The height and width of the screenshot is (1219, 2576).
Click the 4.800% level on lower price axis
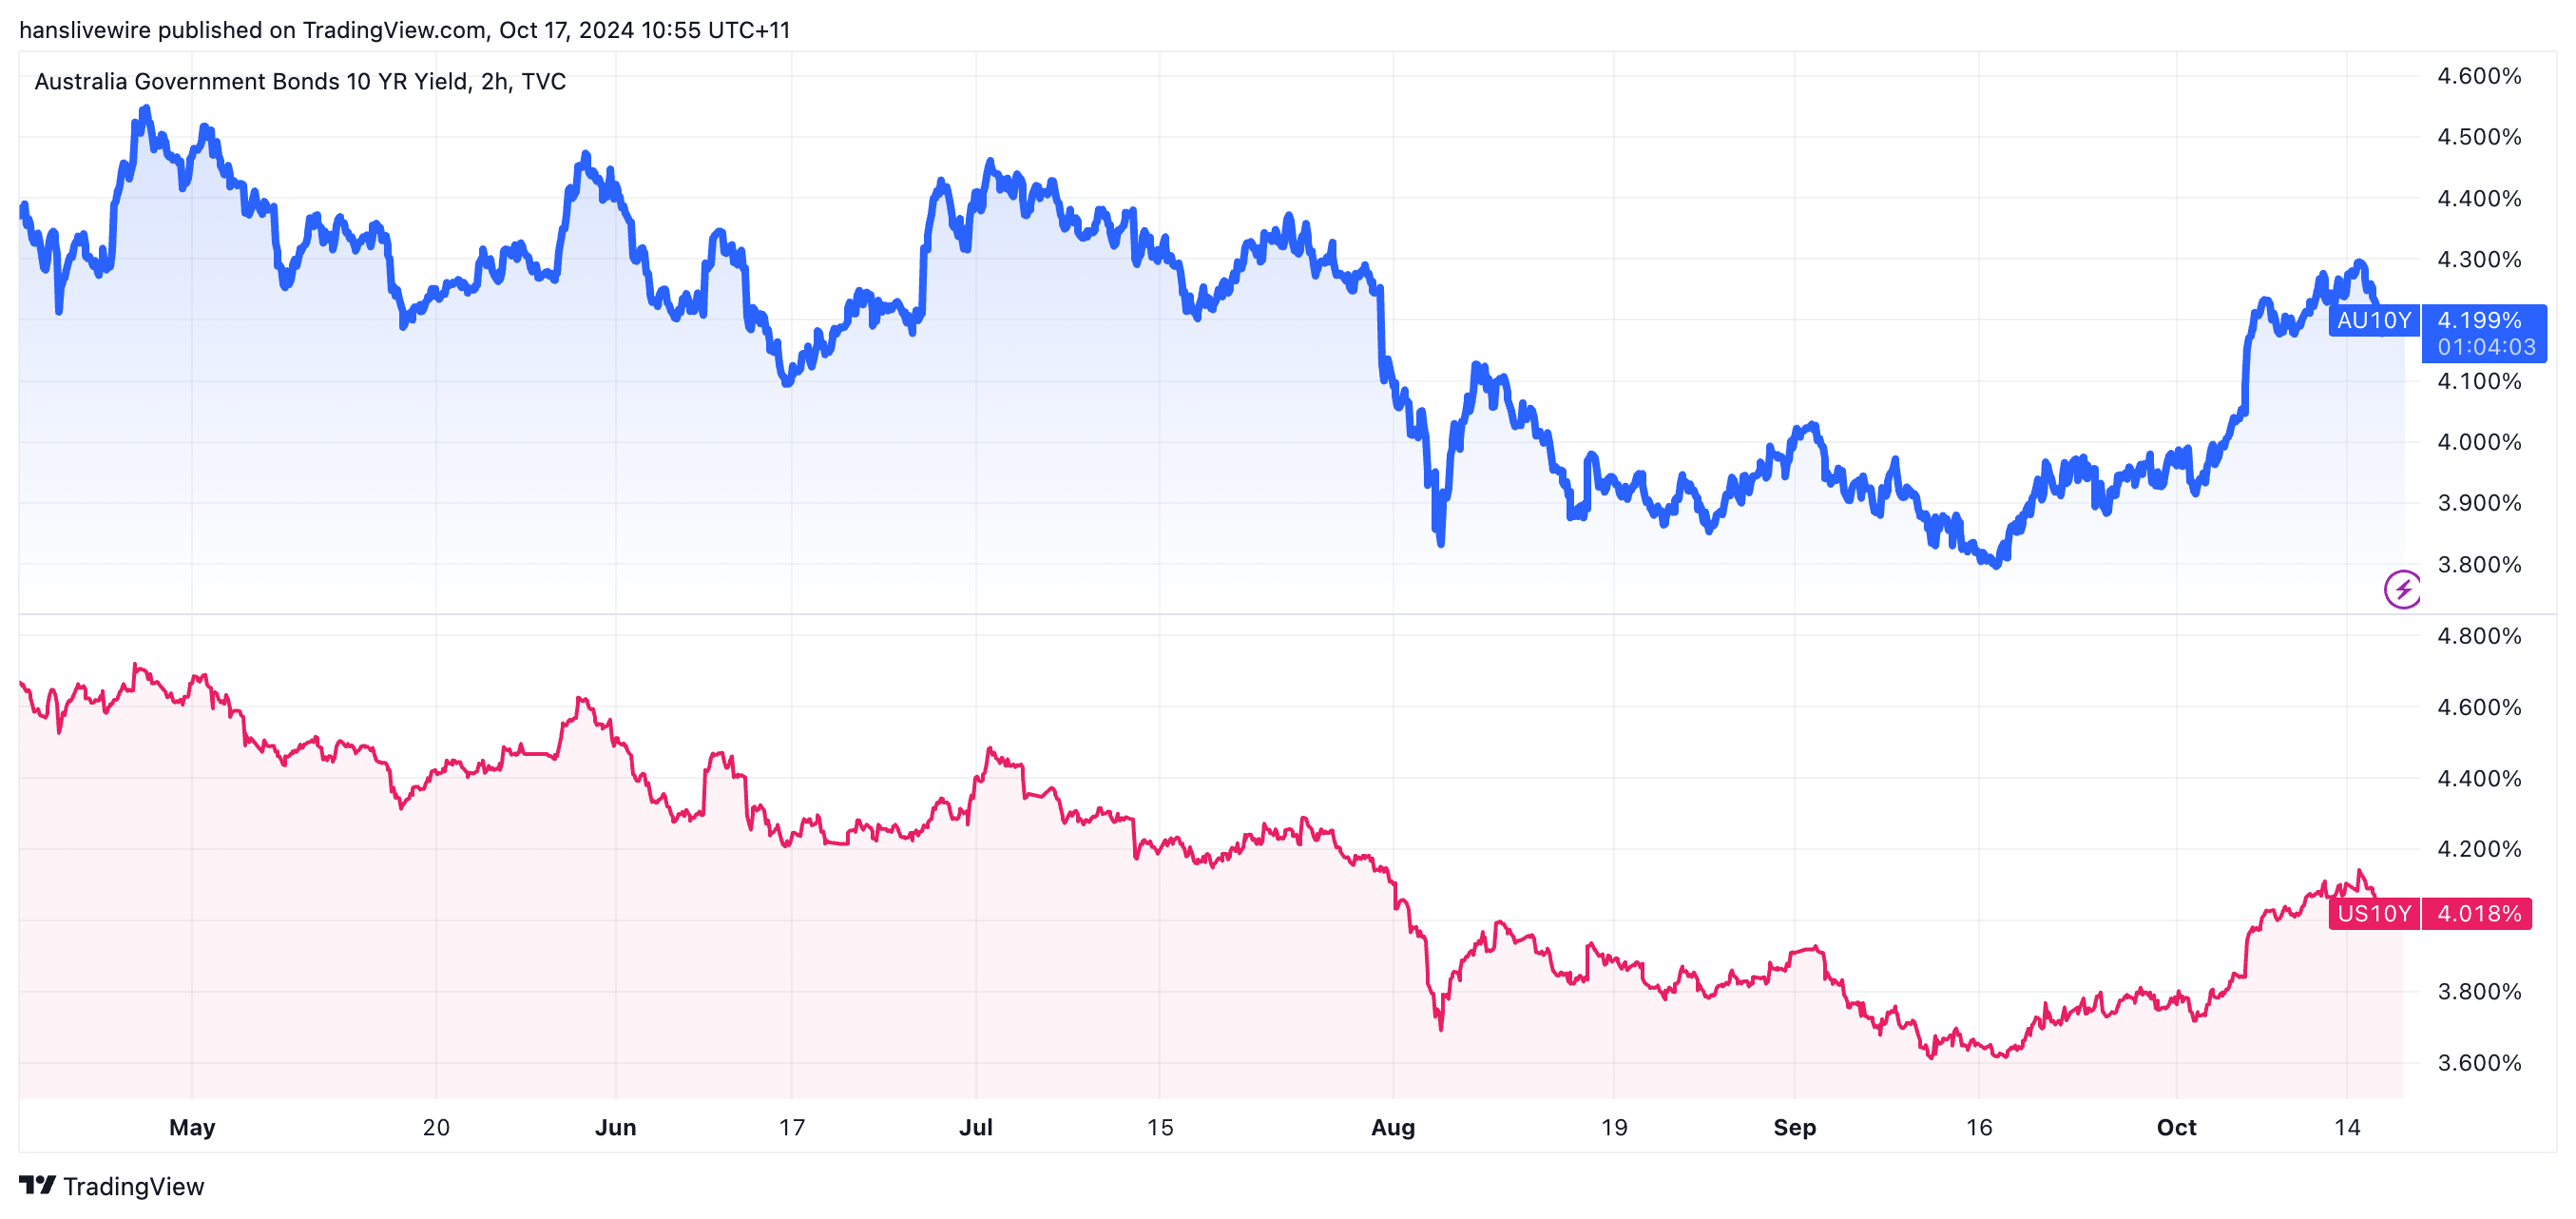[x=2479, y=636]
